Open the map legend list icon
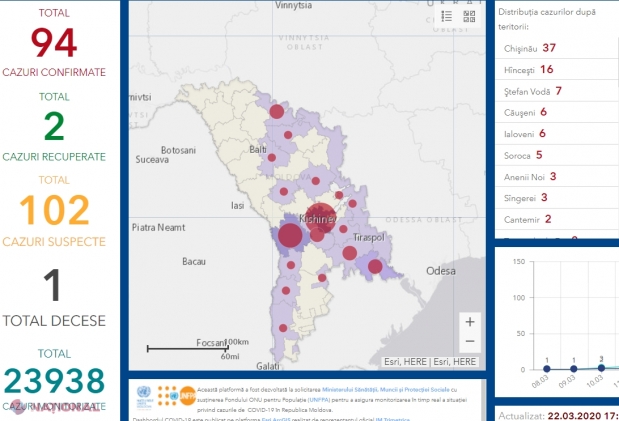This screenshot has width=619, height=421. pos(446,16)
